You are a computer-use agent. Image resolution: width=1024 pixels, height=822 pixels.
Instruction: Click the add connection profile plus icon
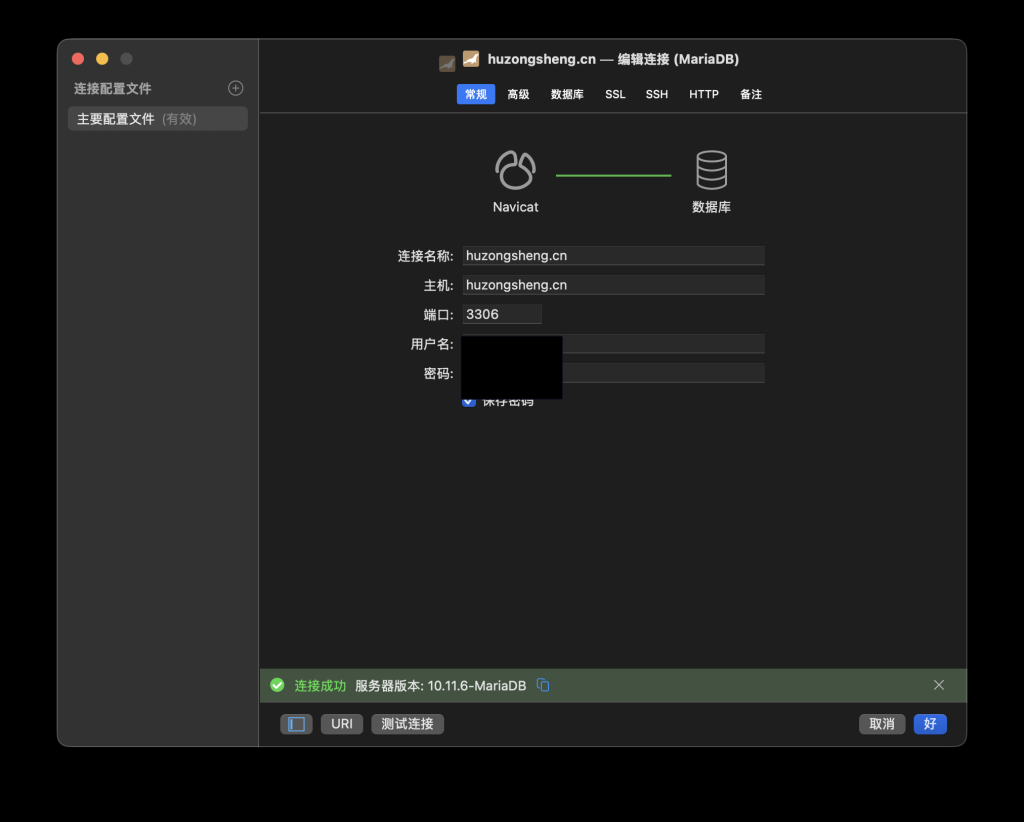tap(236, 88)
